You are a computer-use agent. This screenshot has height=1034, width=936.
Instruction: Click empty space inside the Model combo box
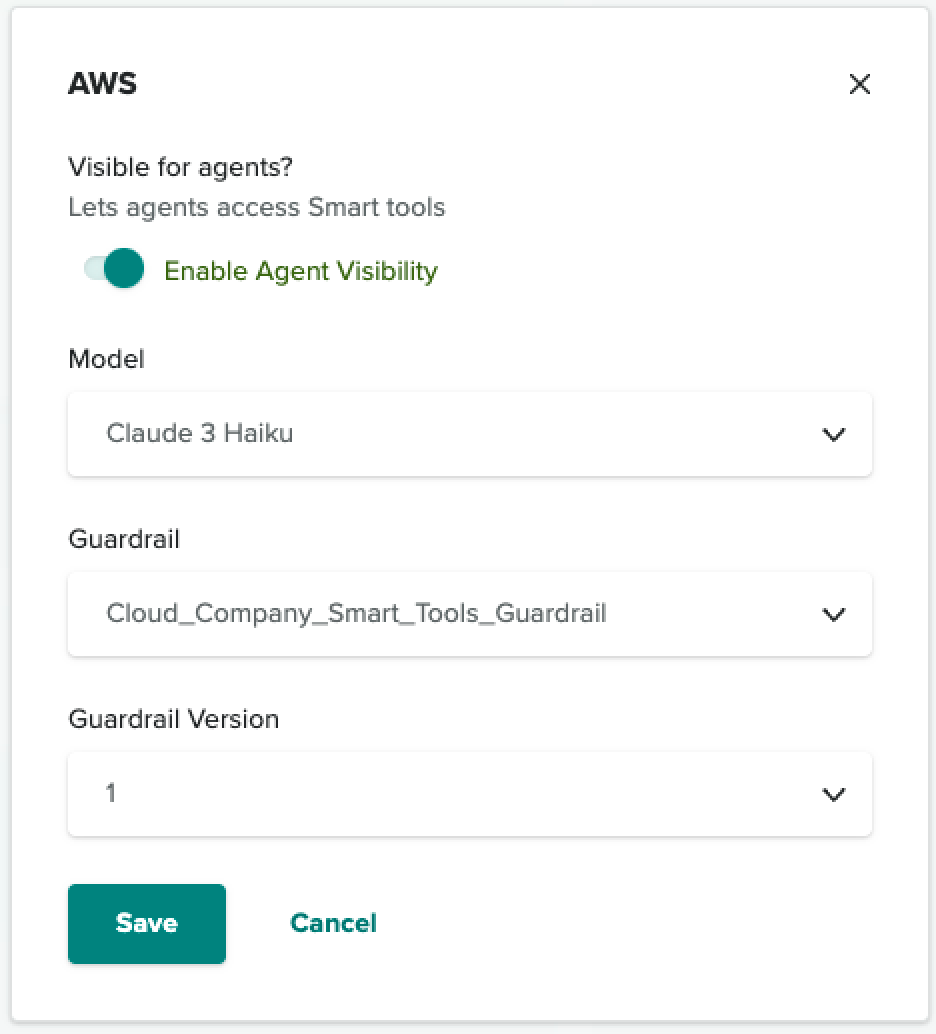coord(550,434)
